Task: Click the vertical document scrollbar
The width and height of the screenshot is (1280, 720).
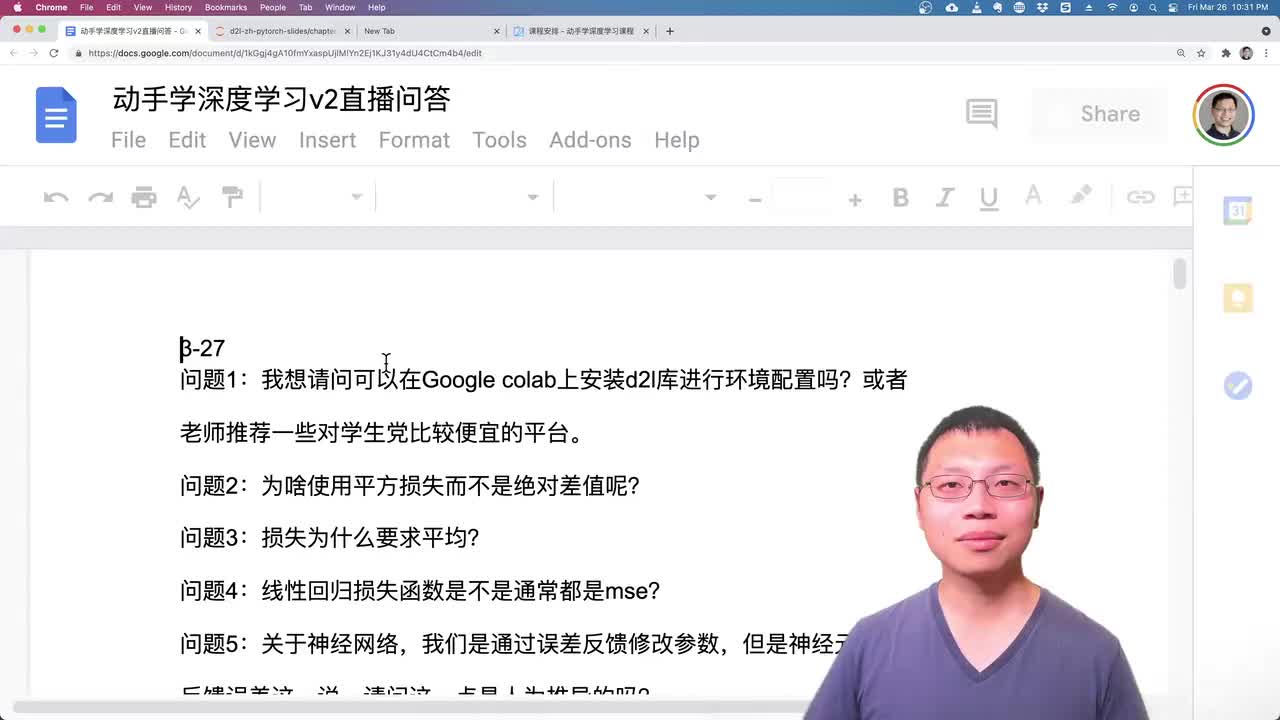Action: (x=1180, y=274)
